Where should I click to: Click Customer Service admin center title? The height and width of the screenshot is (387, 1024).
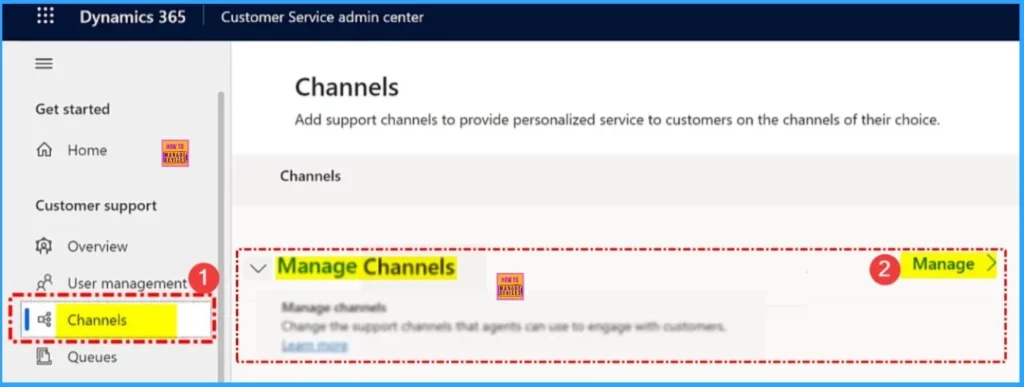tap(322, 17)
